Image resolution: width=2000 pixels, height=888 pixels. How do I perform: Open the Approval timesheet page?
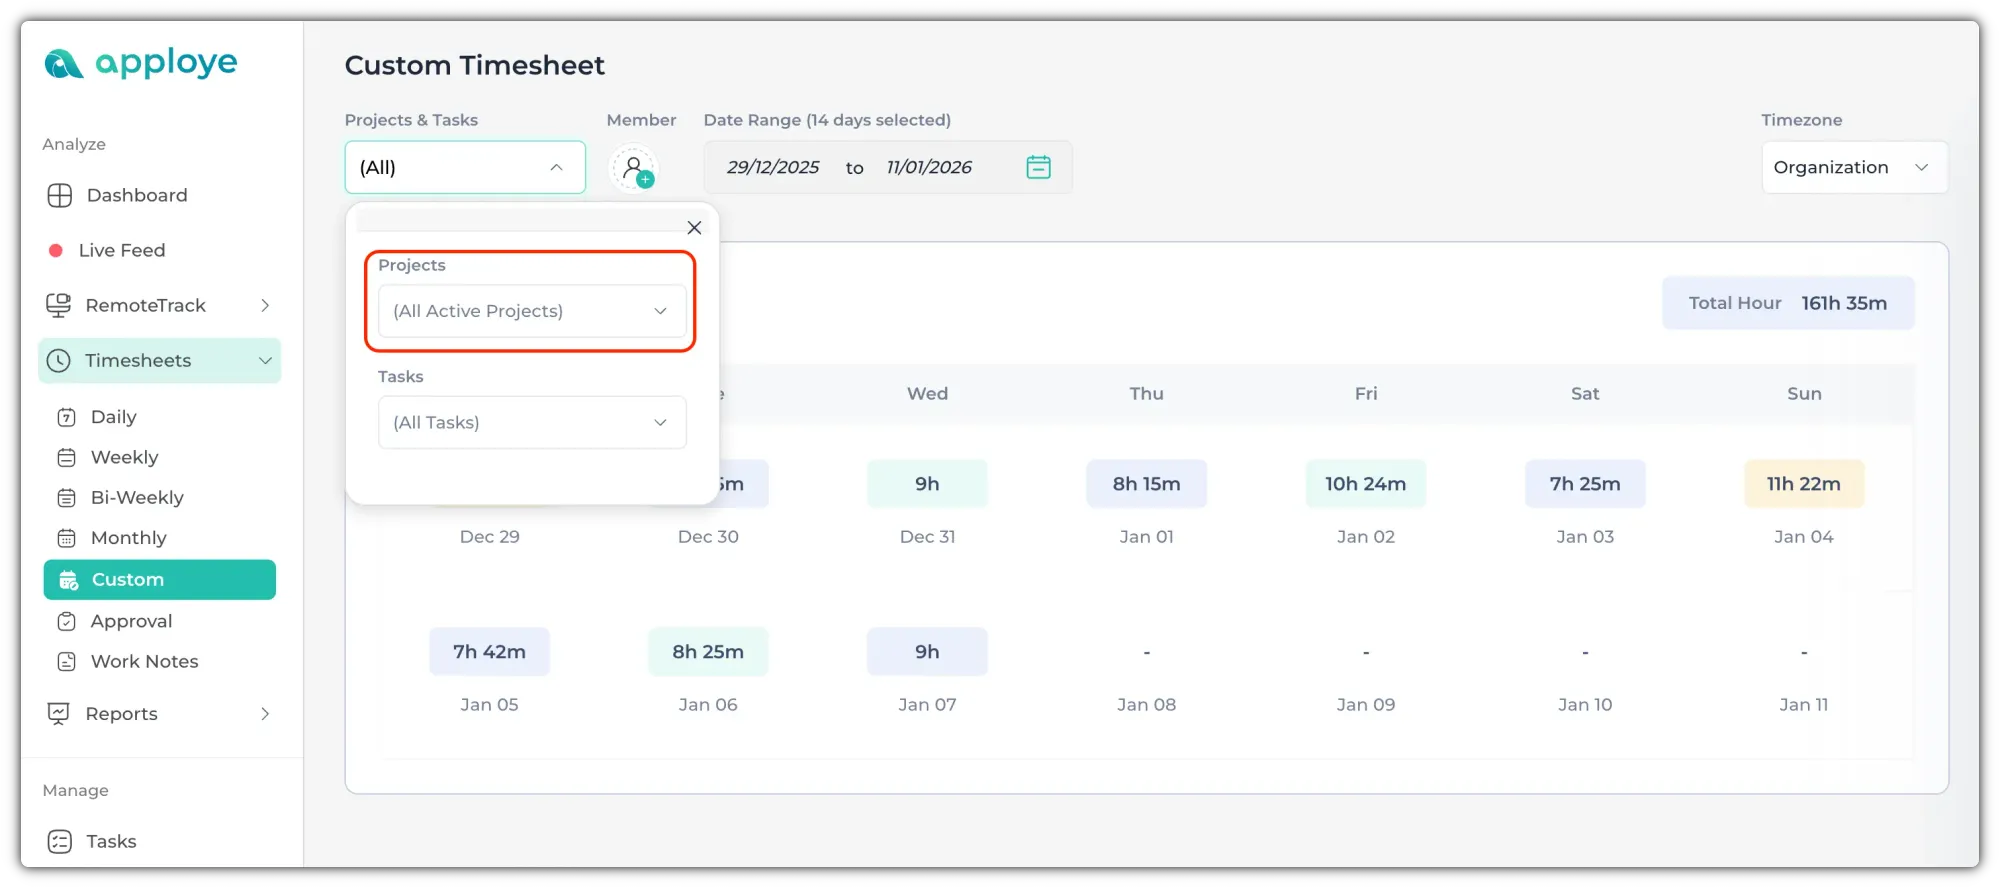pos(131,621)
